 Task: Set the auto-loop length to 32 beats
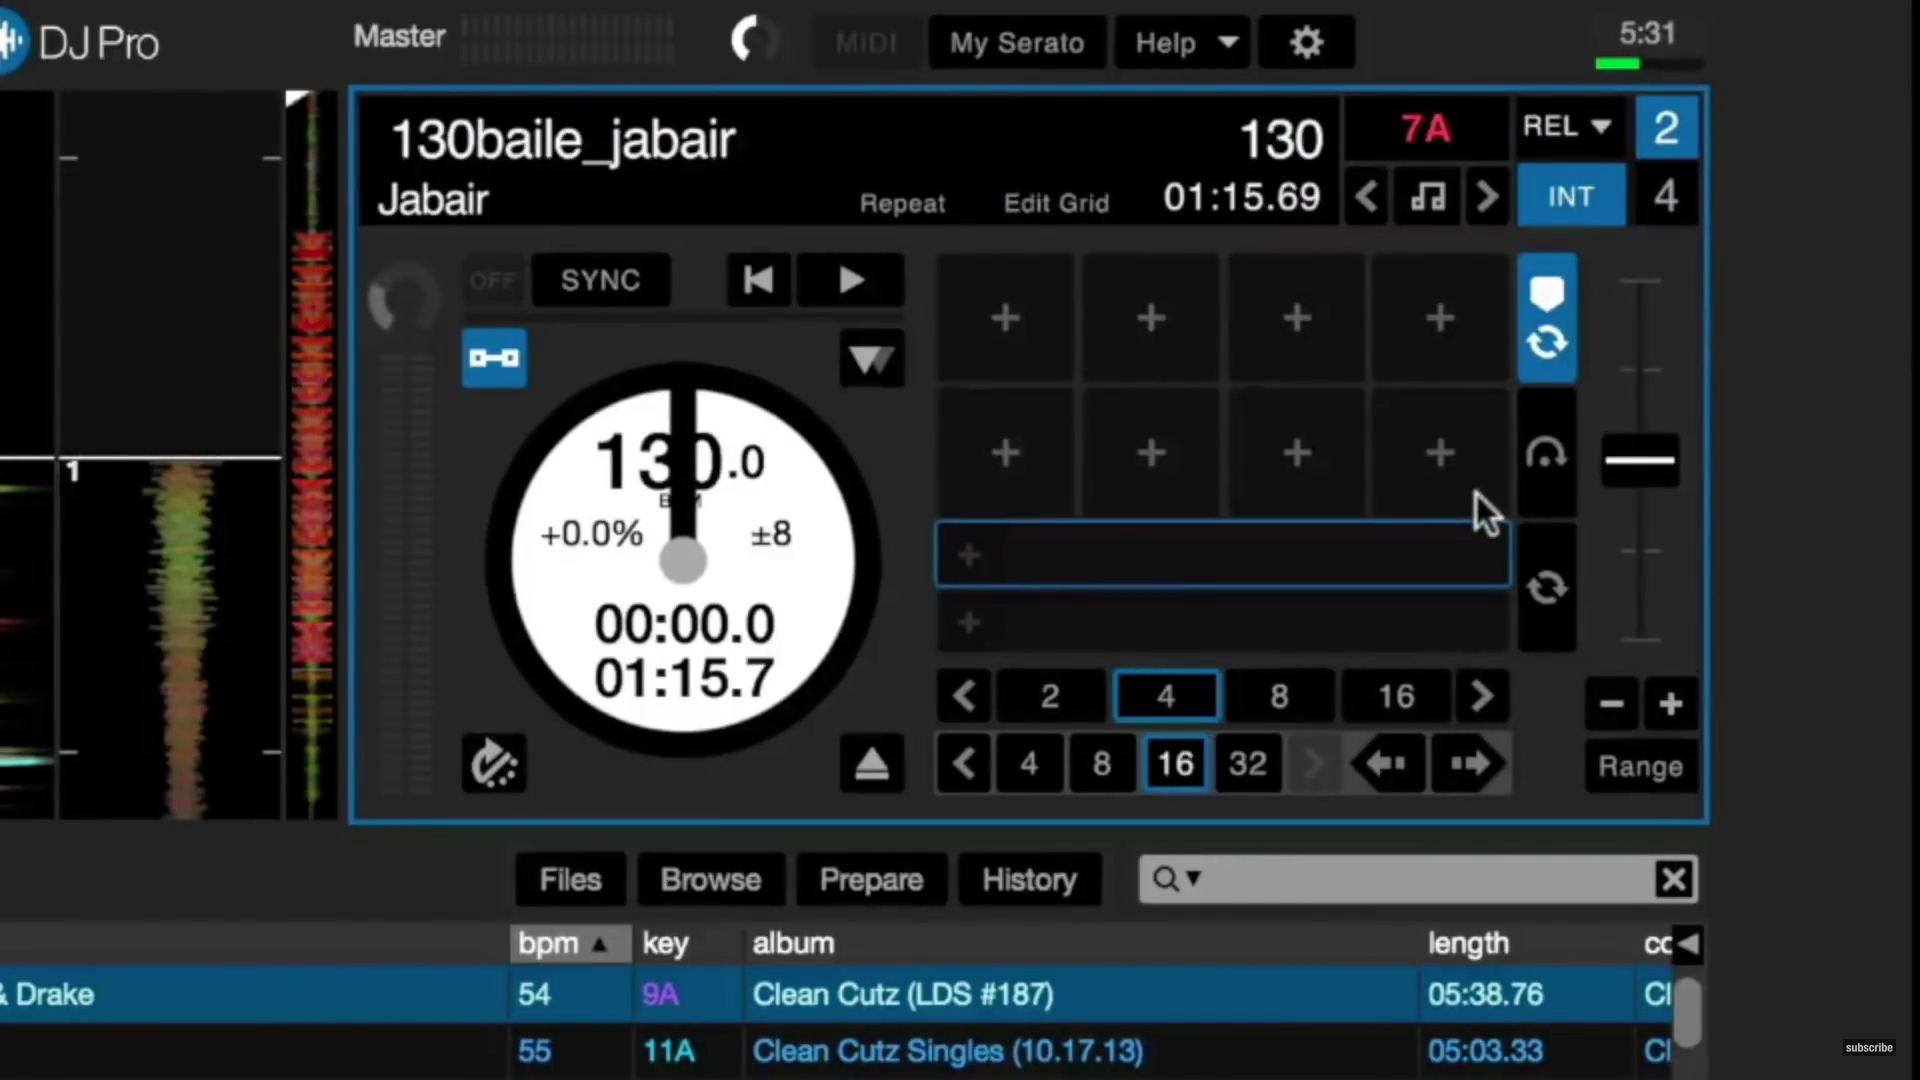pos(1247,763)
